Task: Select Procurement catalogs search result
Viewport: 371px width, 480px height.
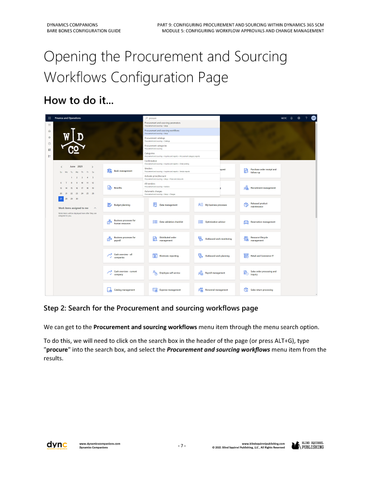Action: [182, 139]
